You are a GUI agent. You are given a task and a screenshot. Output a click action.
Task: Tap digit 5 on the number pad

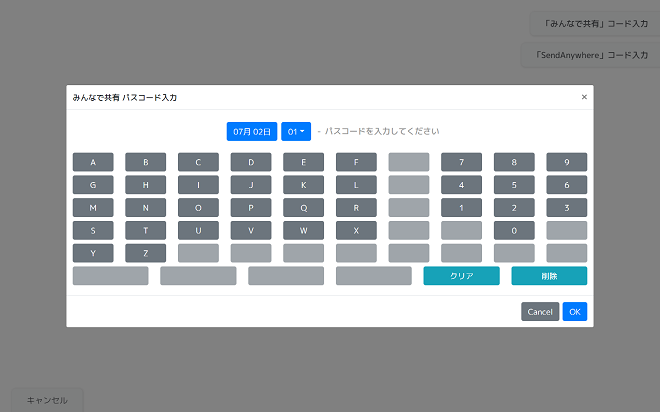pyautogui.click(x=513, y=185)
